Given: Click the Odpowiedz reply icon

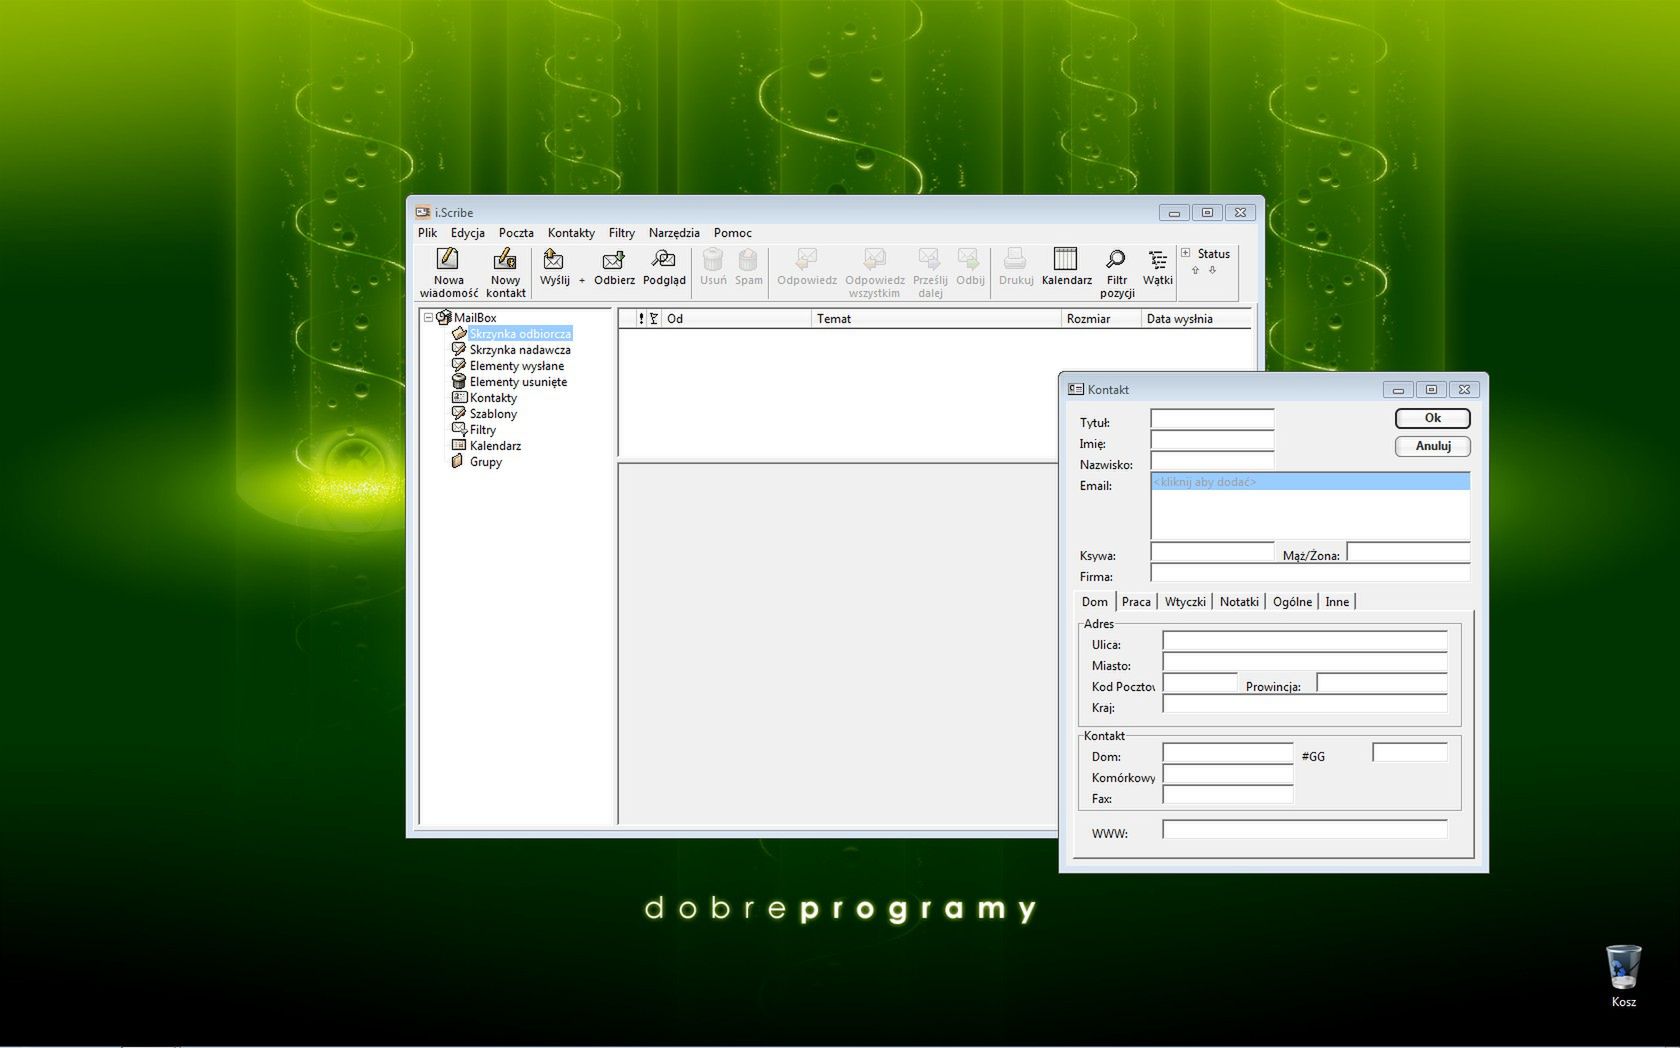Looking at the screenshot, I should (807, 267).
